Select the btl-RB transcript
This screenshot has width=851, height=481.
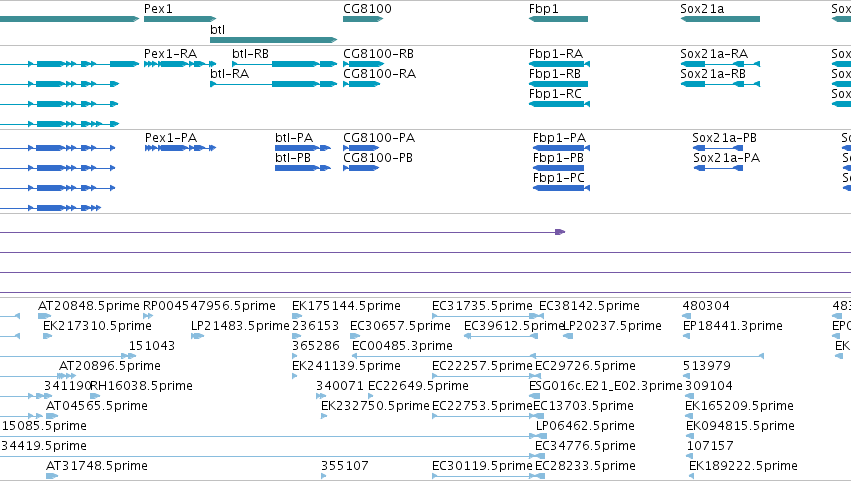[284, 64]
